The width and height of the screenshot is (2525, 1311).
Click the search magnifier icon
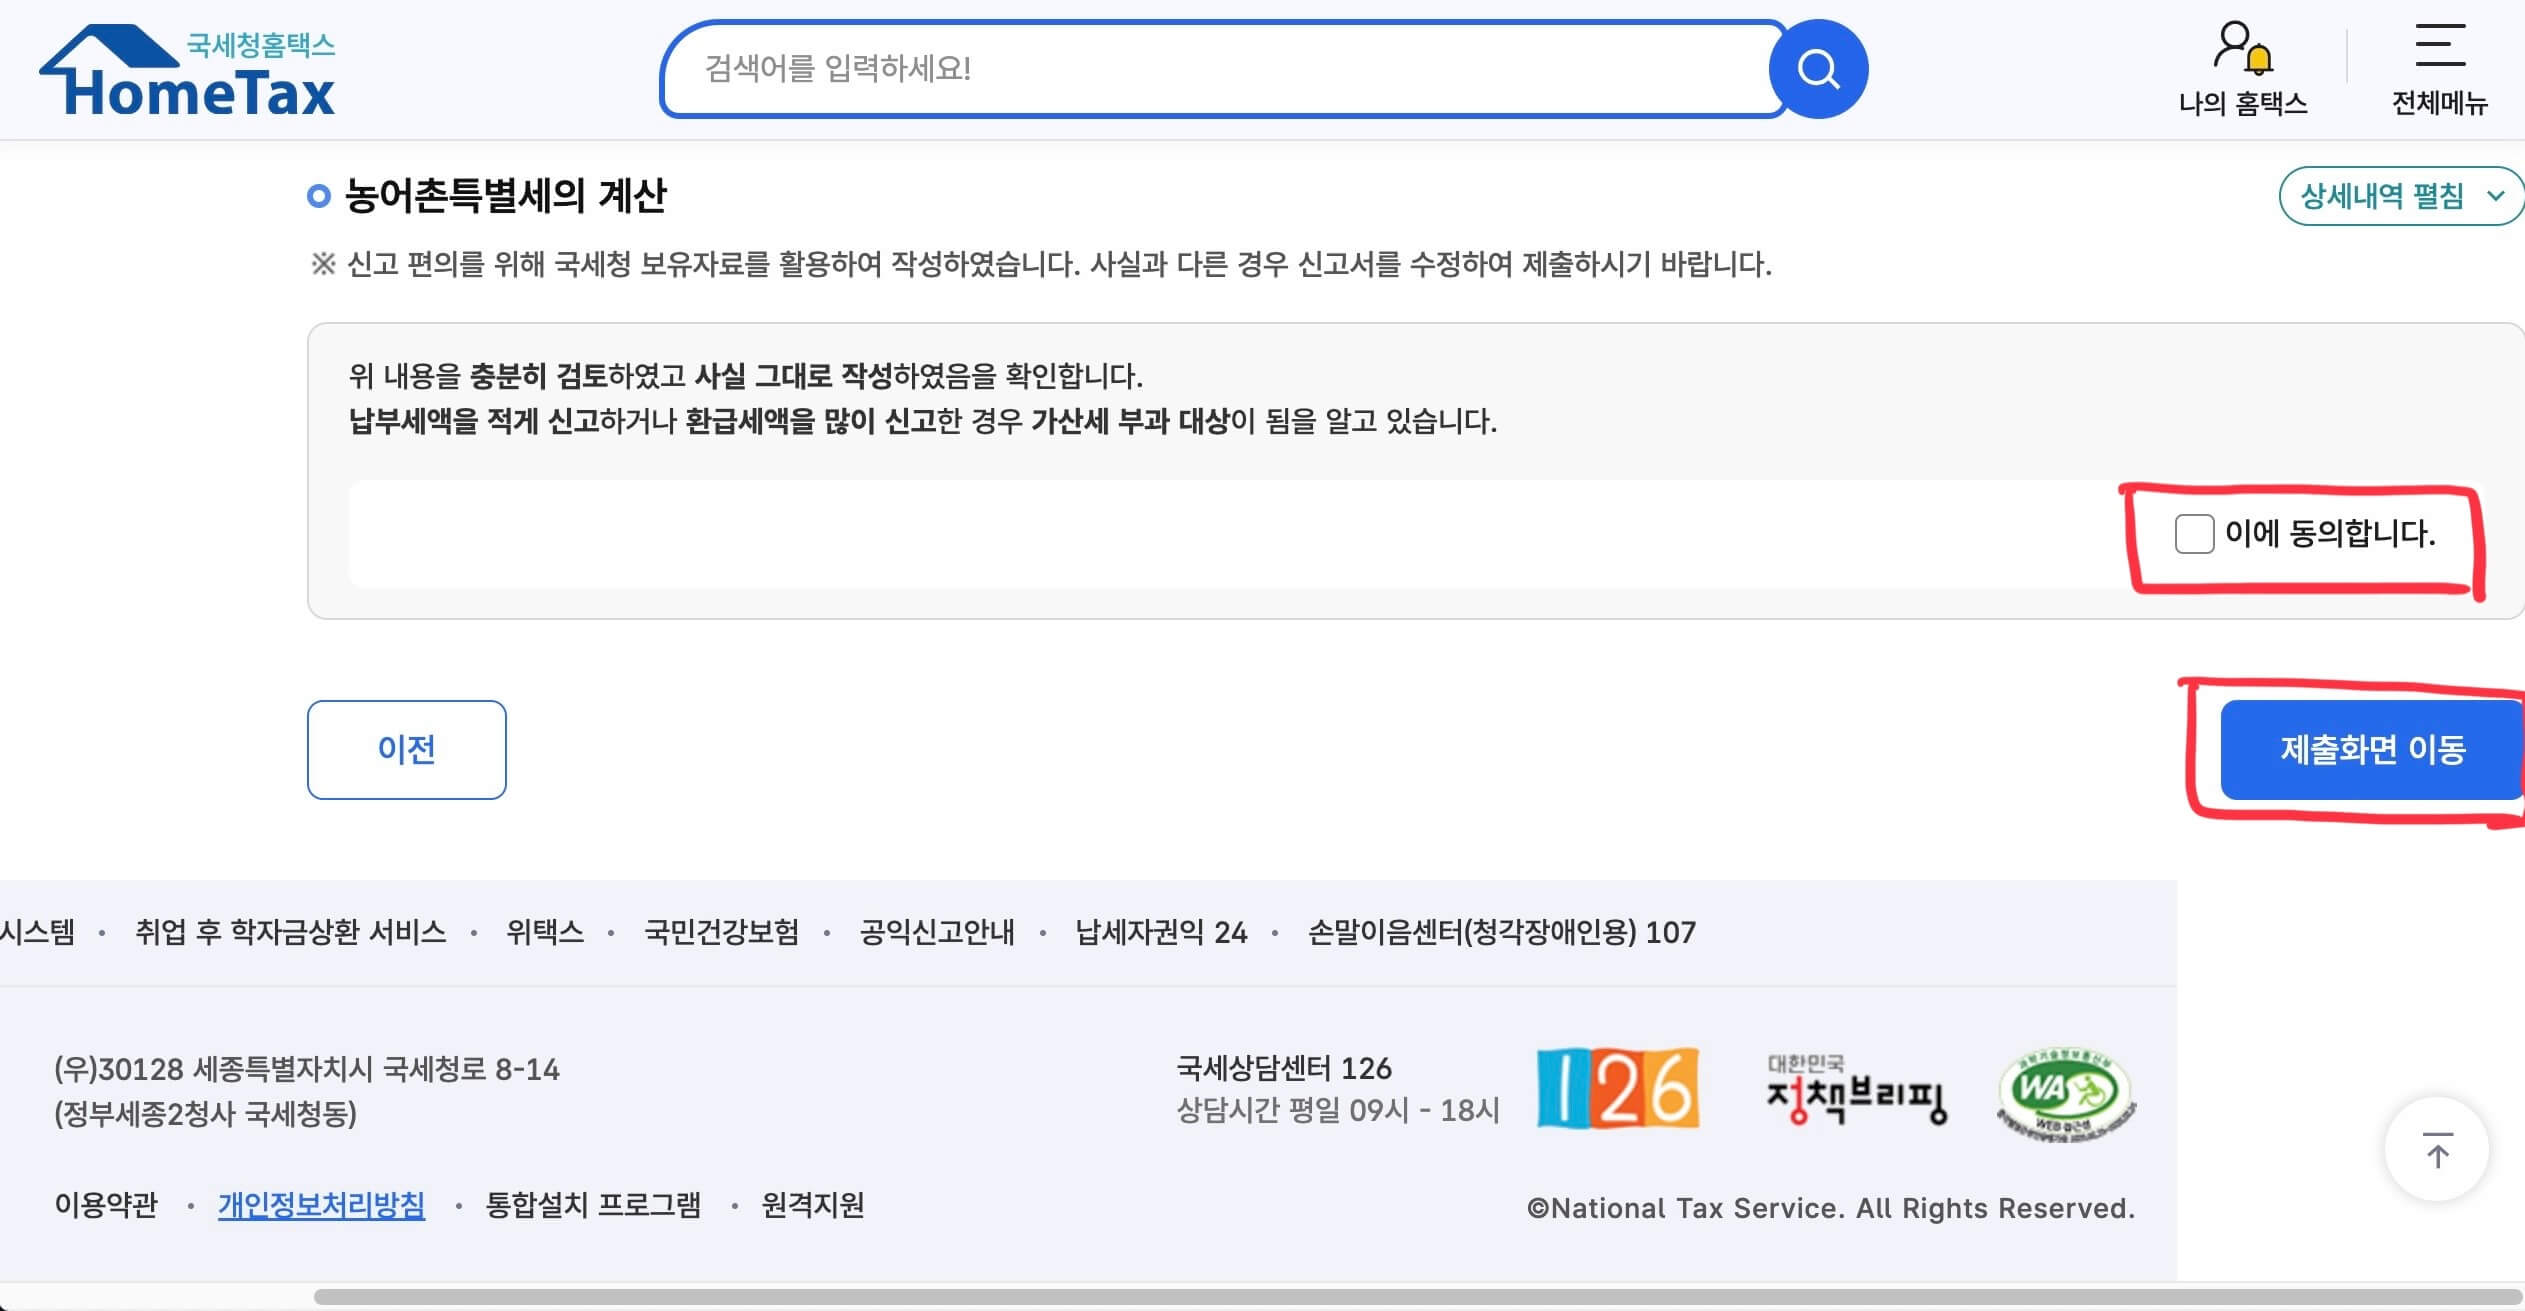point(1817,68)
